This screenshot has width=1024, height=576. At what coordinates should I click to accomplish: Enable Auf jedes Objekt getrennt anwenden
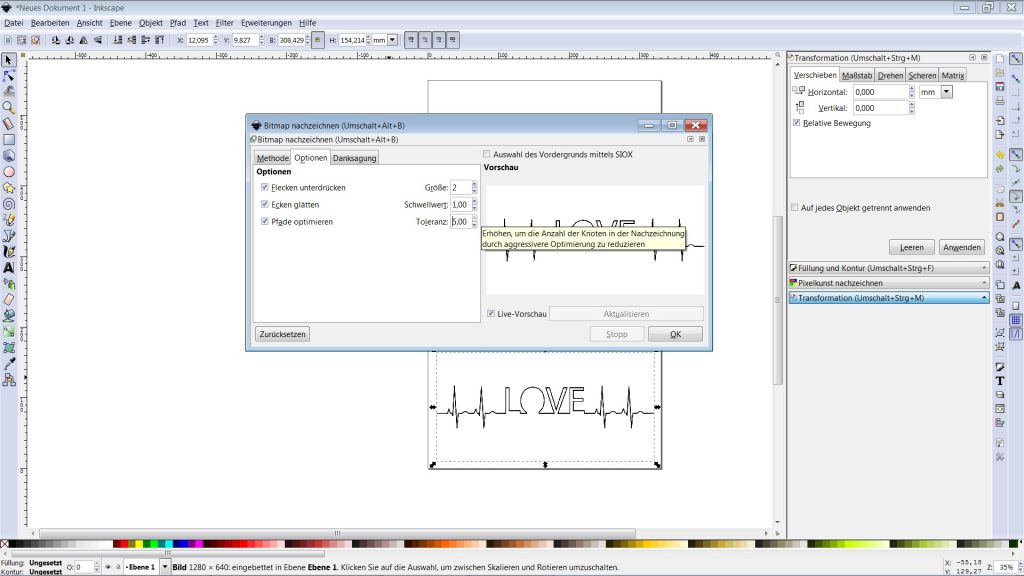point(795,208)
